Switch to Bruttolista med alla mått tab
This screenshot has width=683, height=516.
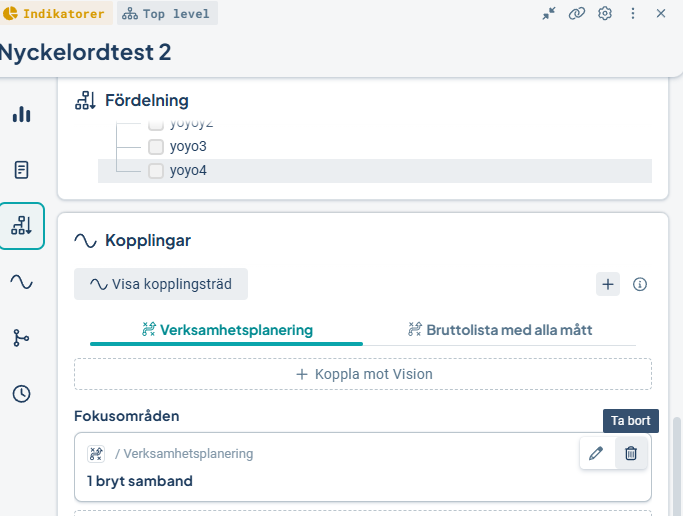pos(500,331)
